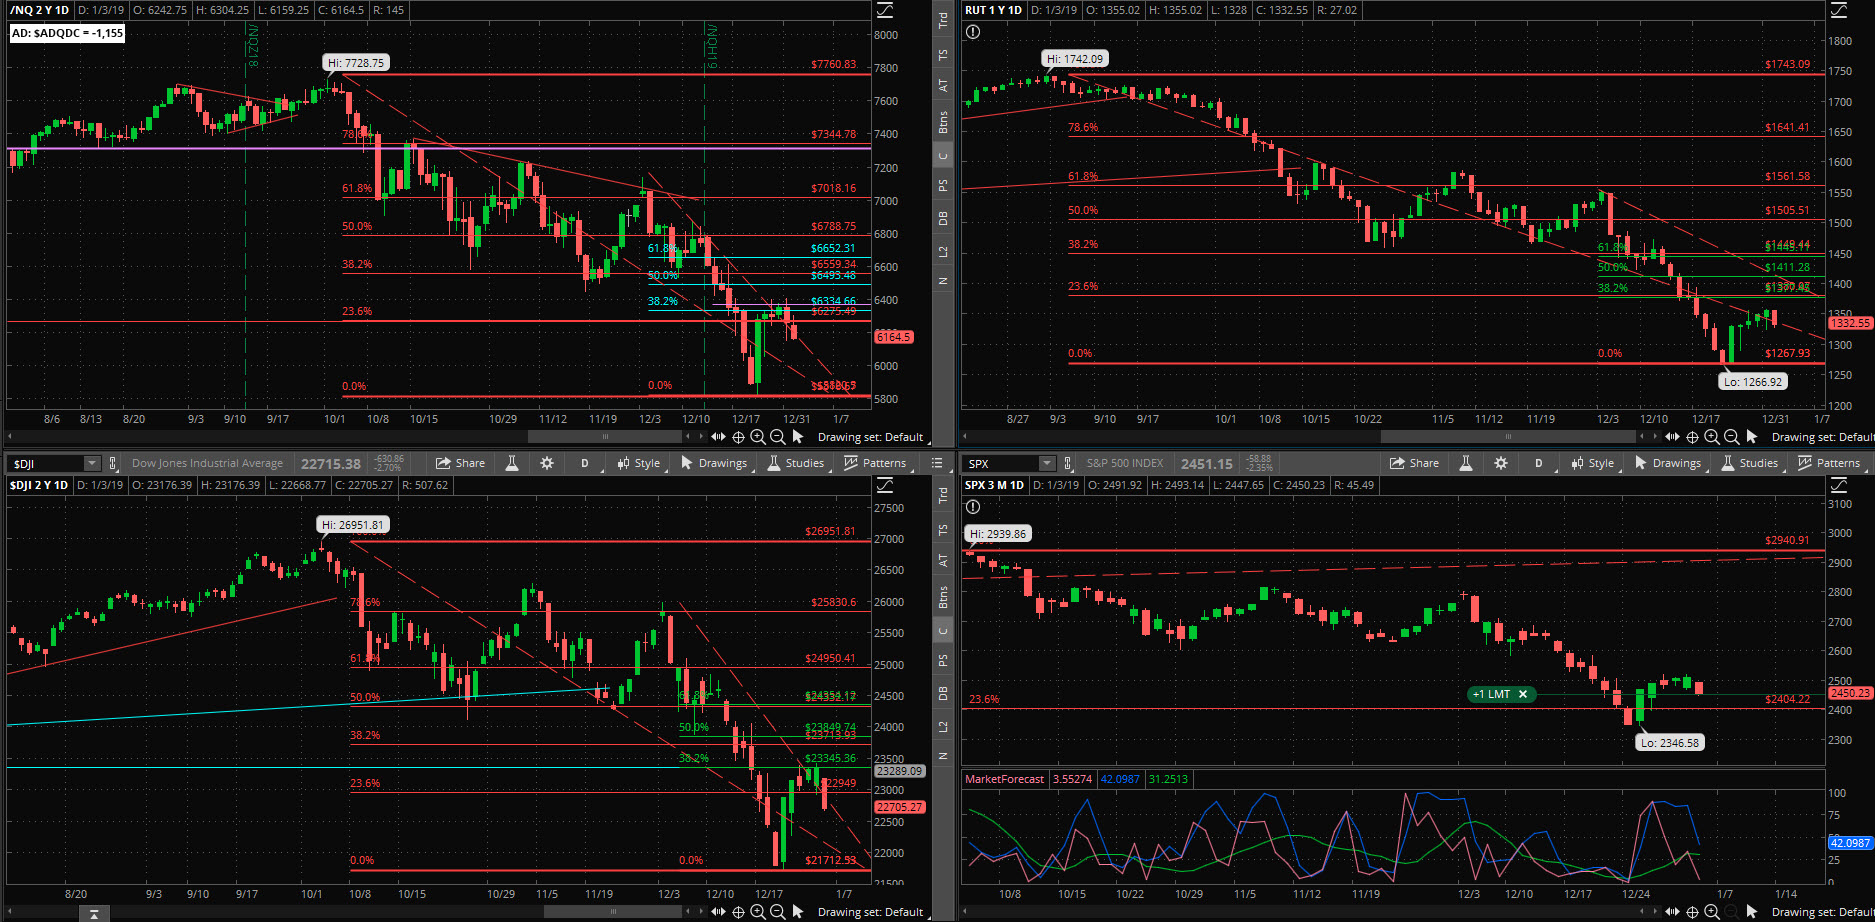Open the Btns side tab beside the /NQ chart
The image size is (1875, 922).
(942, 122)
